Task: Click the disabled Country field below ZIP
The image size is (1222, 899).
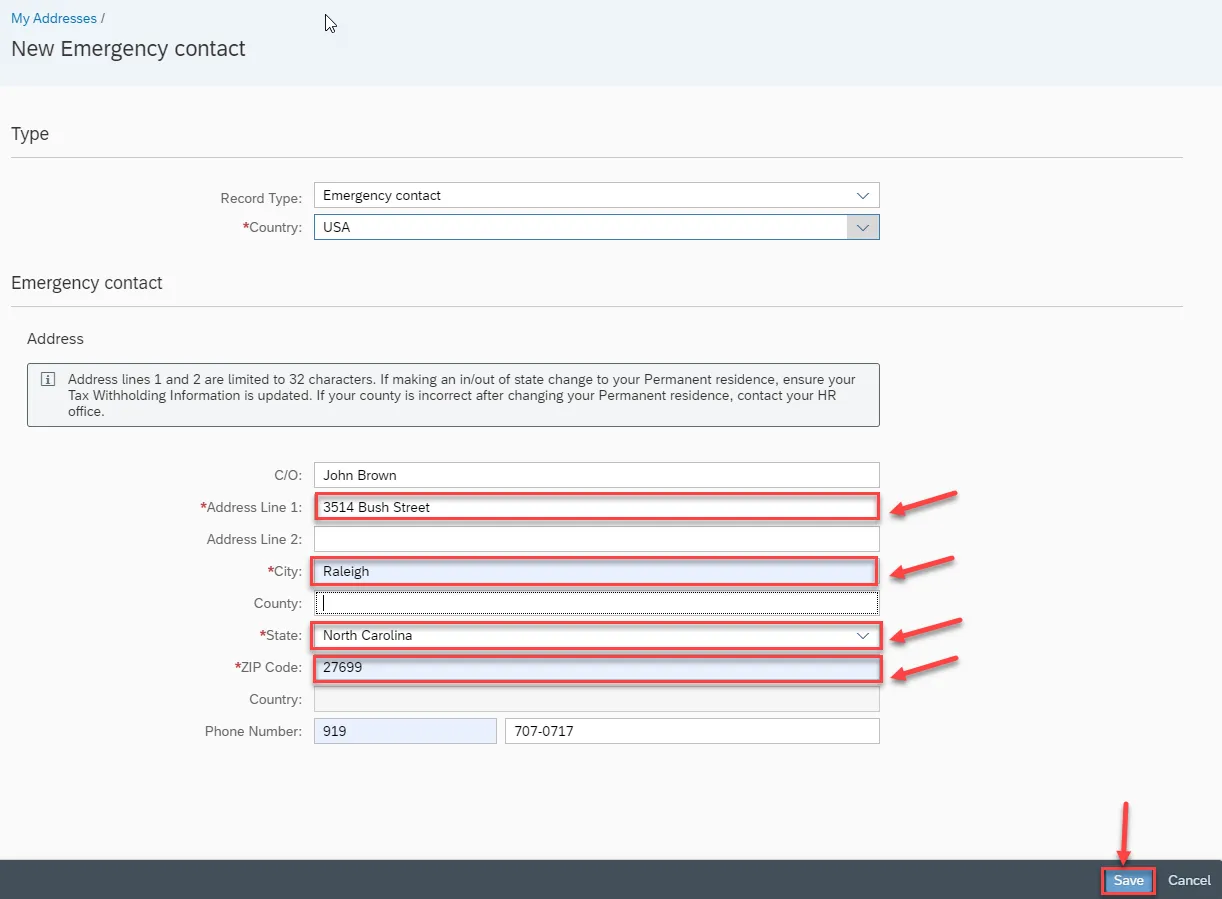Action: 596,699
